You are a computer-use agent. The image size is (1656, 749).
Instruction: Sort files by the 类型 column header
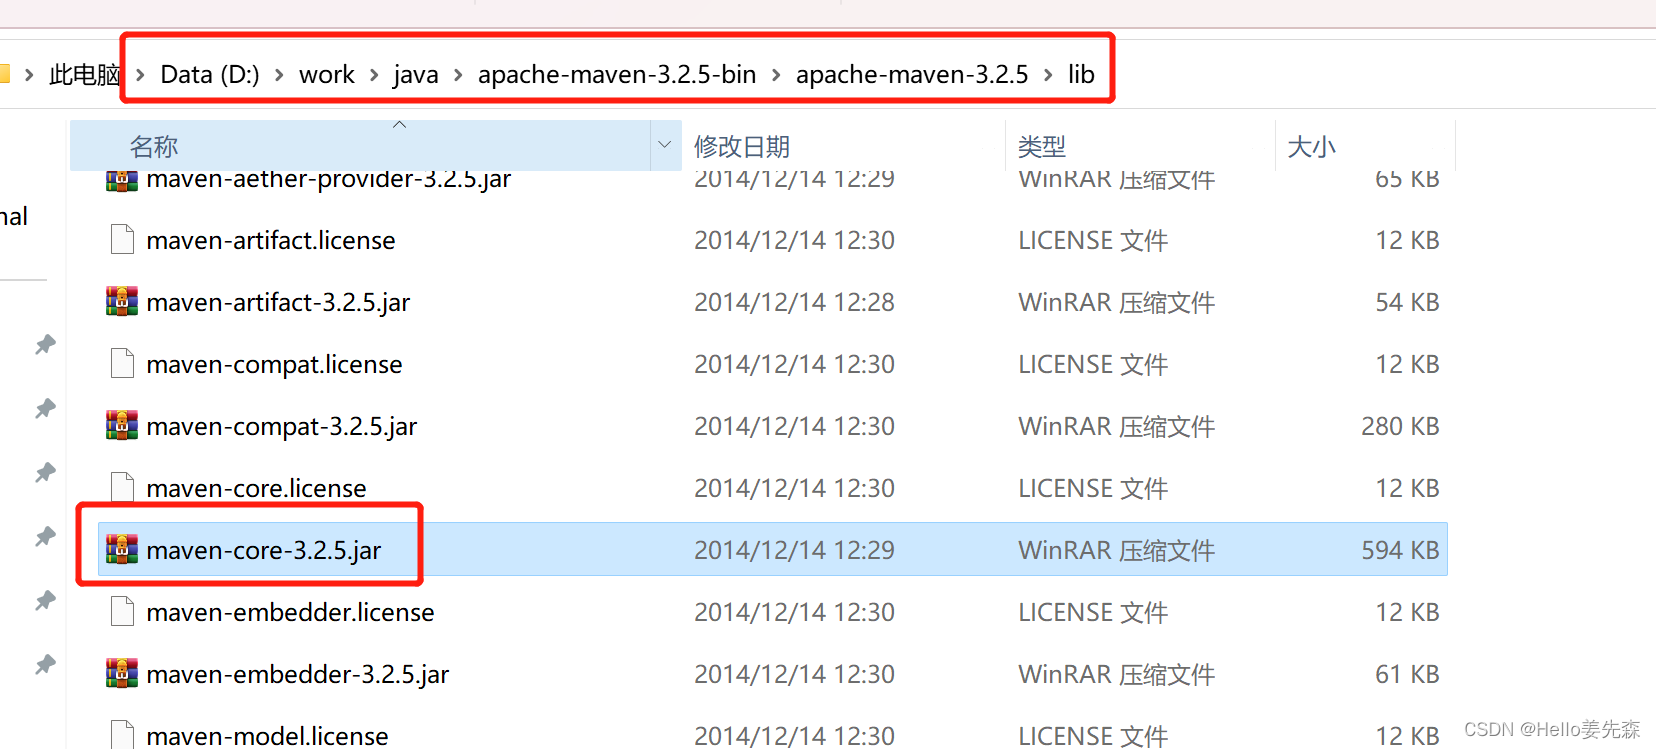pyautogui.click(x=1042, y=147)
